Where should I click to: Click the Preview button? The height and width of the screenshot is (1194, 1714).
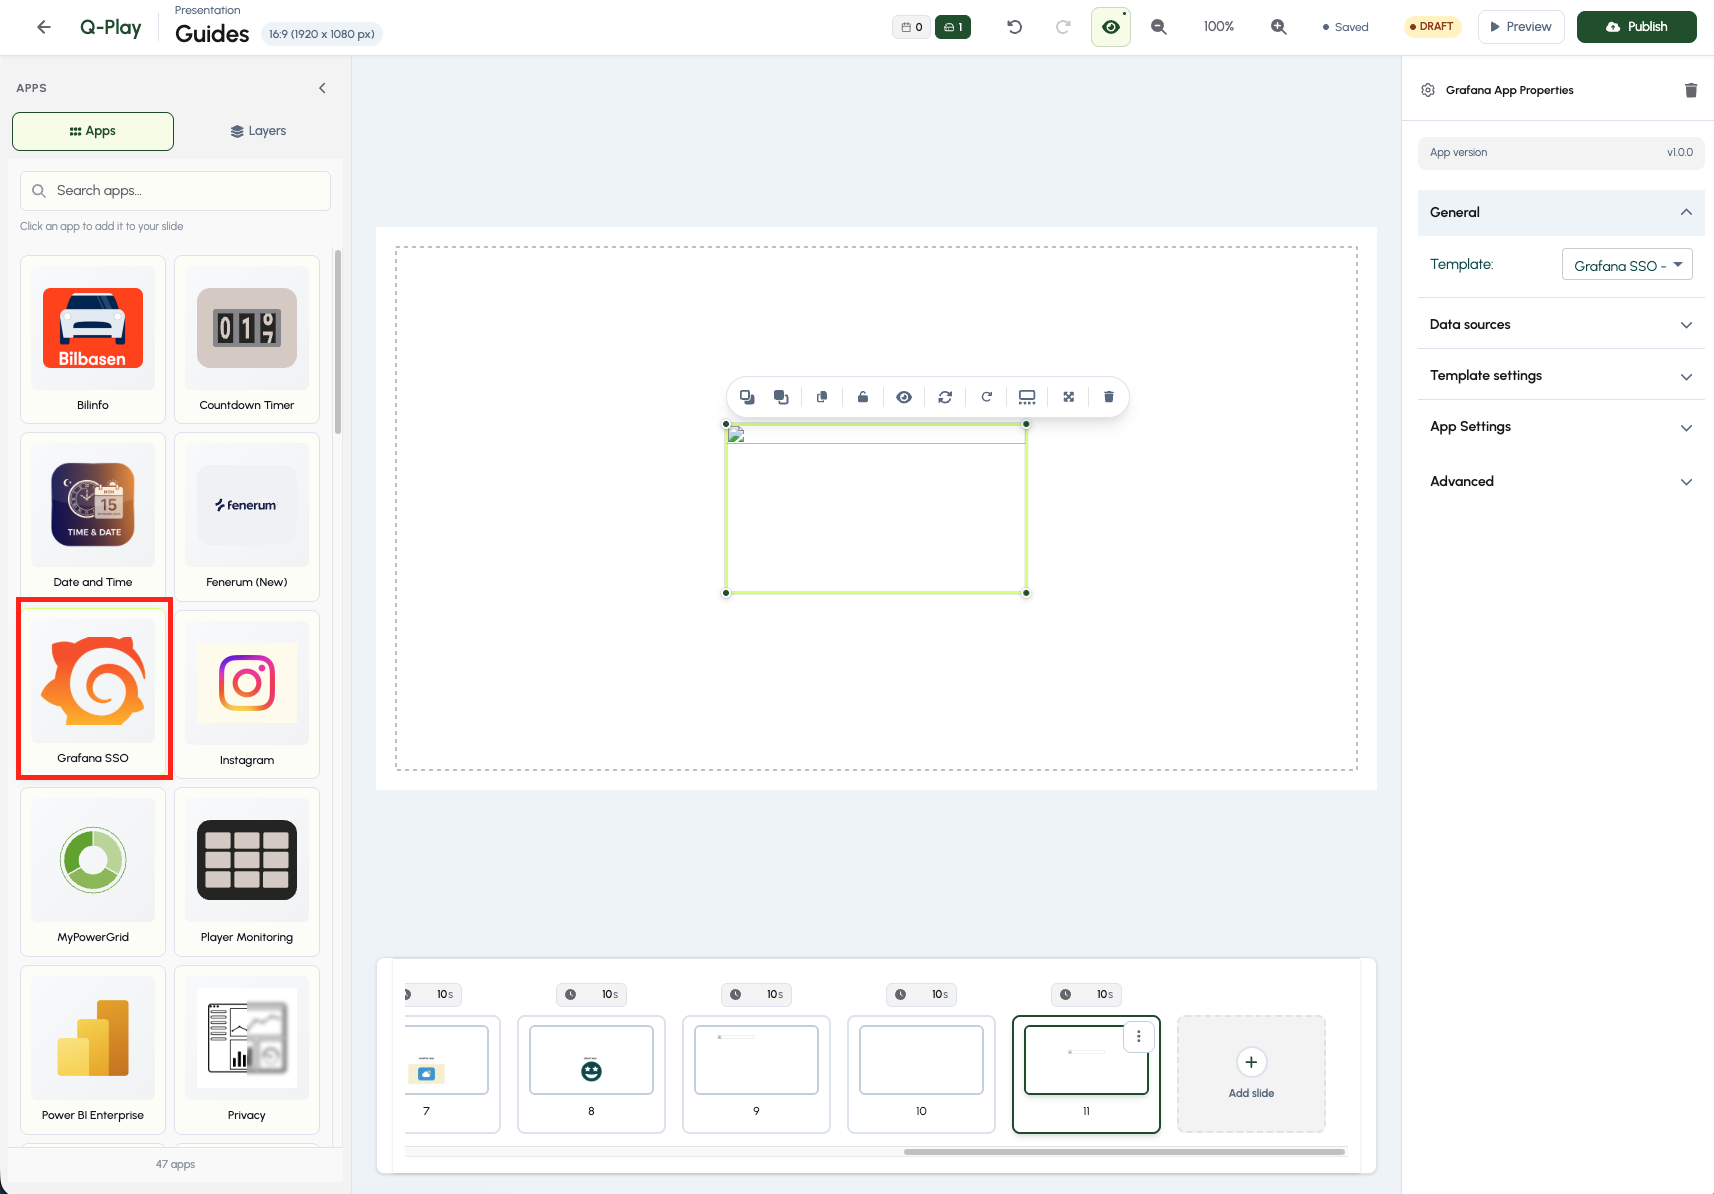pyautogui.click(x=1521, y=27)
